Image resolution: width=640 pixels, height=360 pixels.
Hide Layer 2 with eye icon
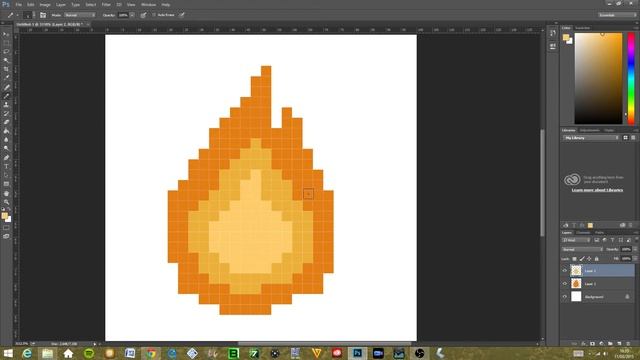coord(565,271)
